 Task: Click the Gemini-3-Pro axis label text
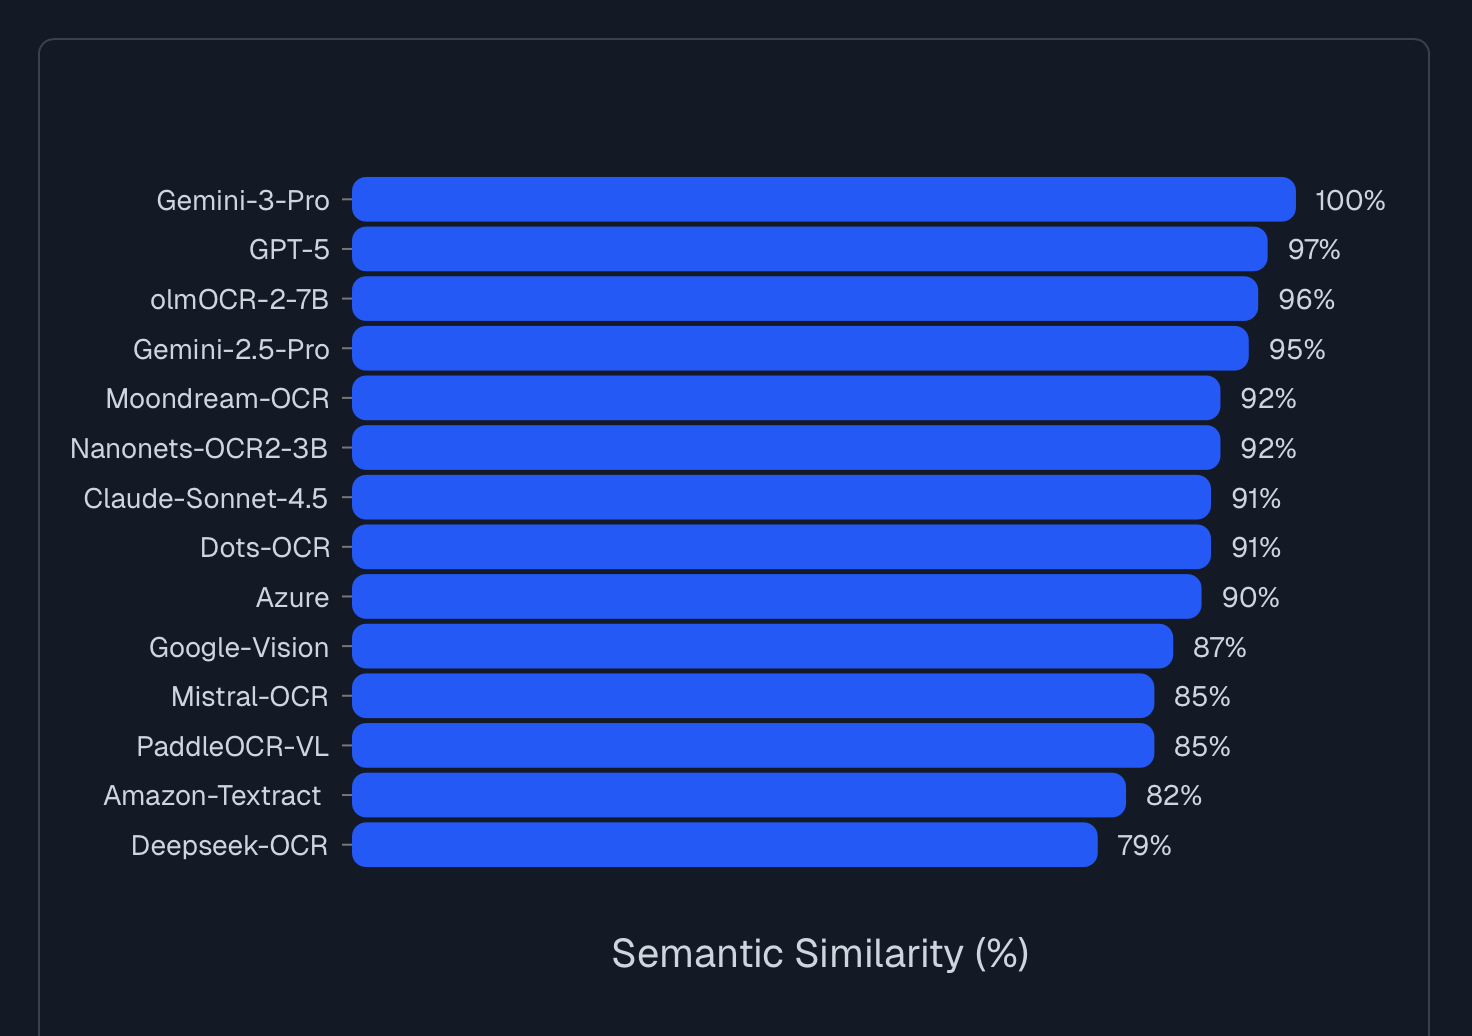243,201
